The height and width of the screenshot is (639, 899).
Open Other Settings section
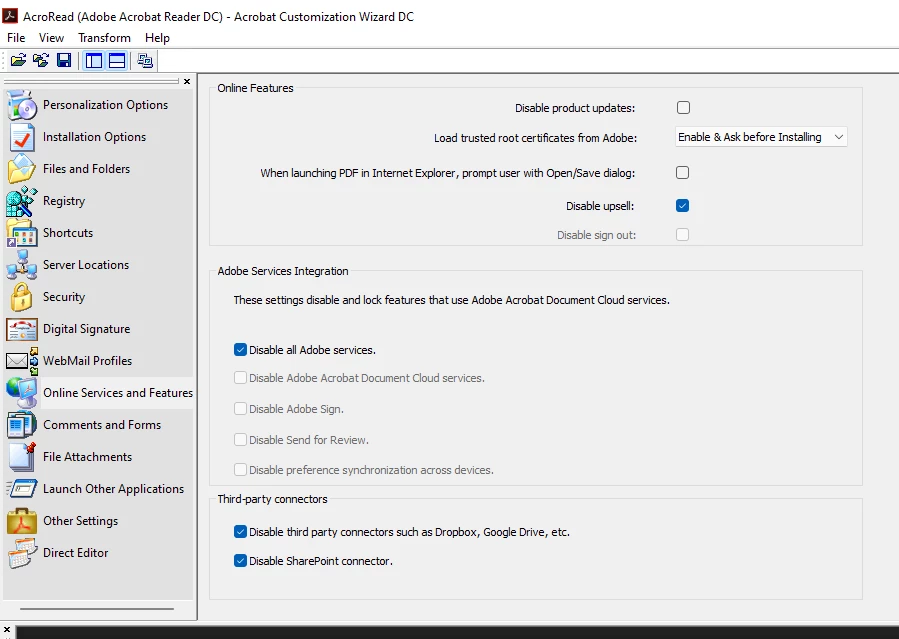tap(81, 521)
